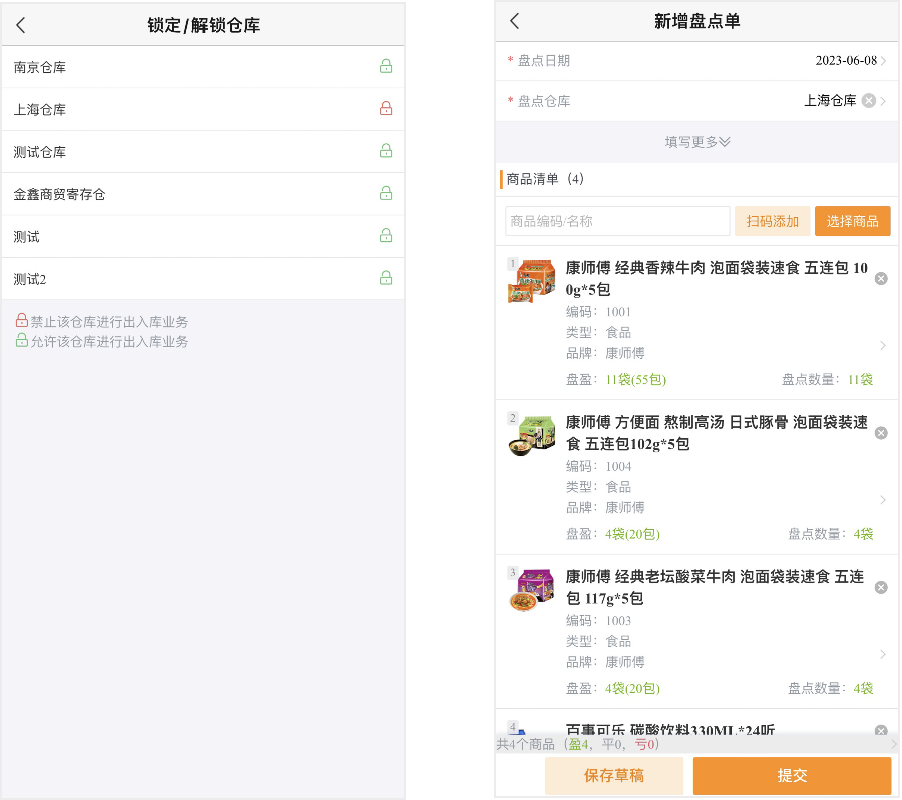This screenshot has width=902, height=800.
Task: Tap 保存草稿 button
Action: coord(614,775)
